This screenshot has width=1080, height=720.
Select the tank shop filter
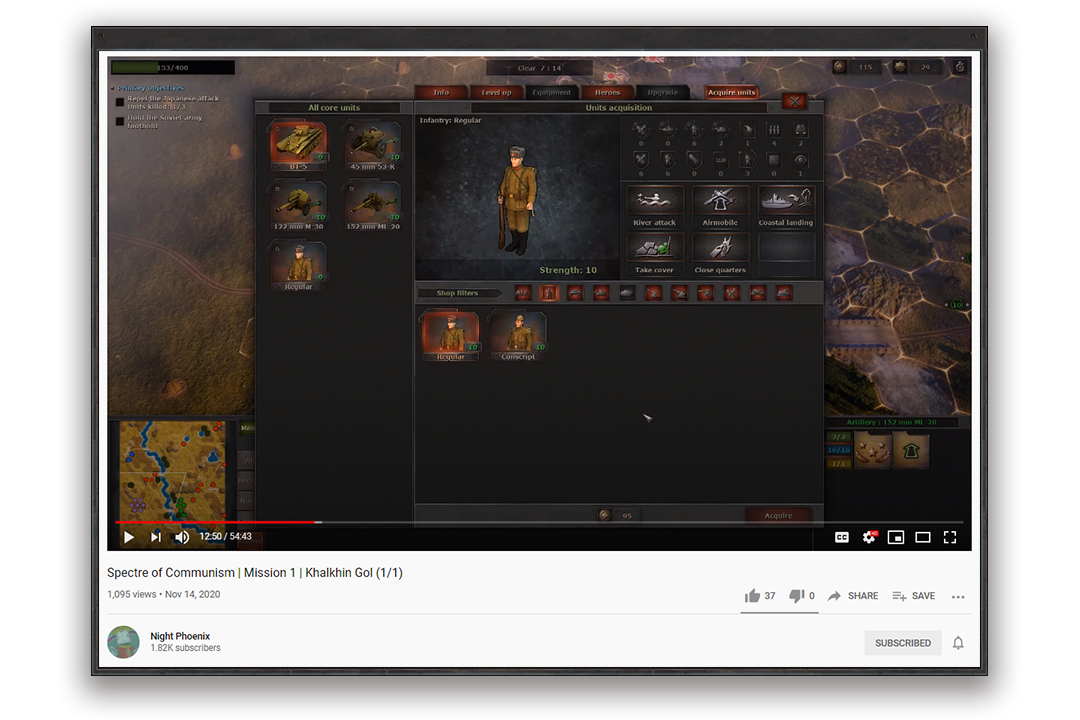point(601,294)
